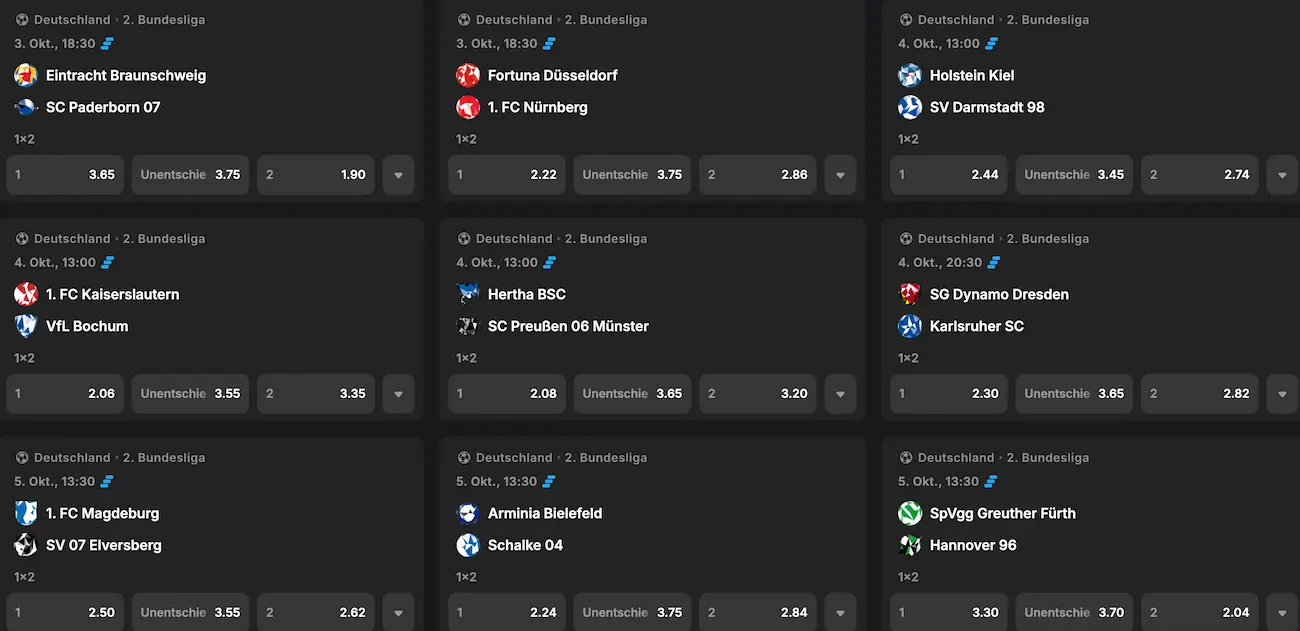Click the stats icon beside Arminia Bielefeld's match time
The image size is (1300, 631).
[550, 481]
